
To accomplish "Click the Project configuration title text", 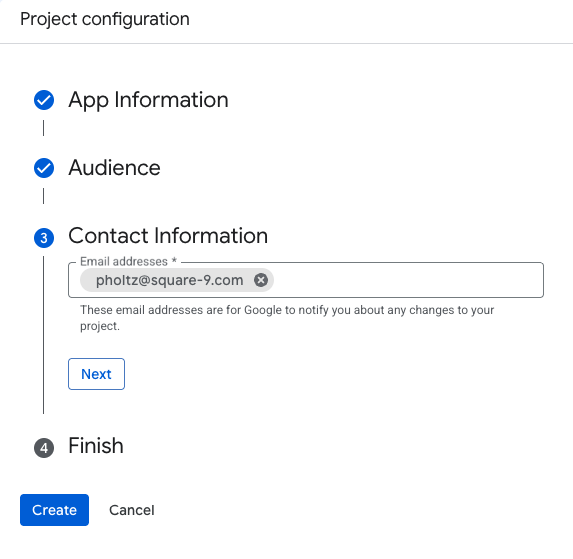I will point(105,19).
